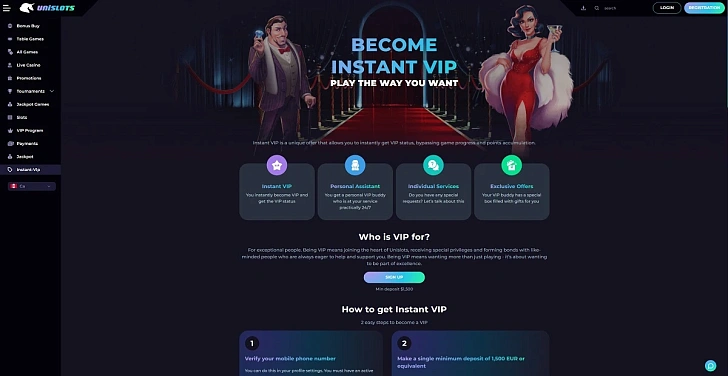Click the download icon in header
728x376 pixels.
pyautogui.click(x=584, y=8)
